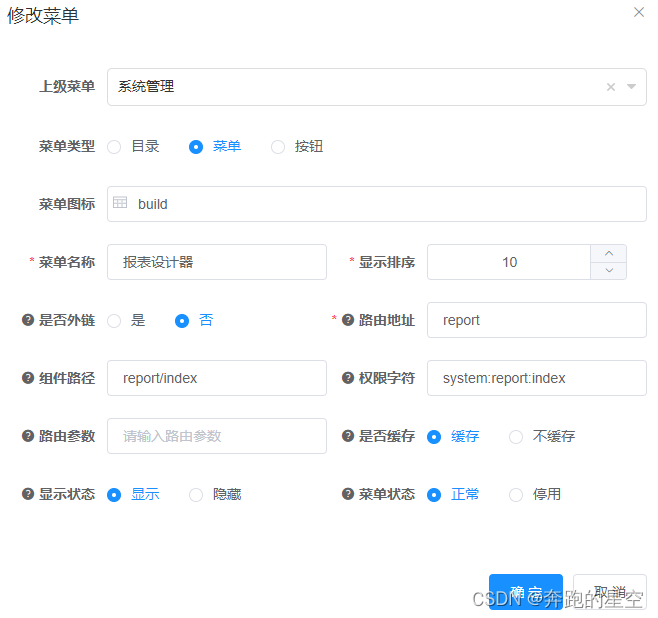Select 不缓存 option
Screen dimensions: 658x618
(542, 436)
